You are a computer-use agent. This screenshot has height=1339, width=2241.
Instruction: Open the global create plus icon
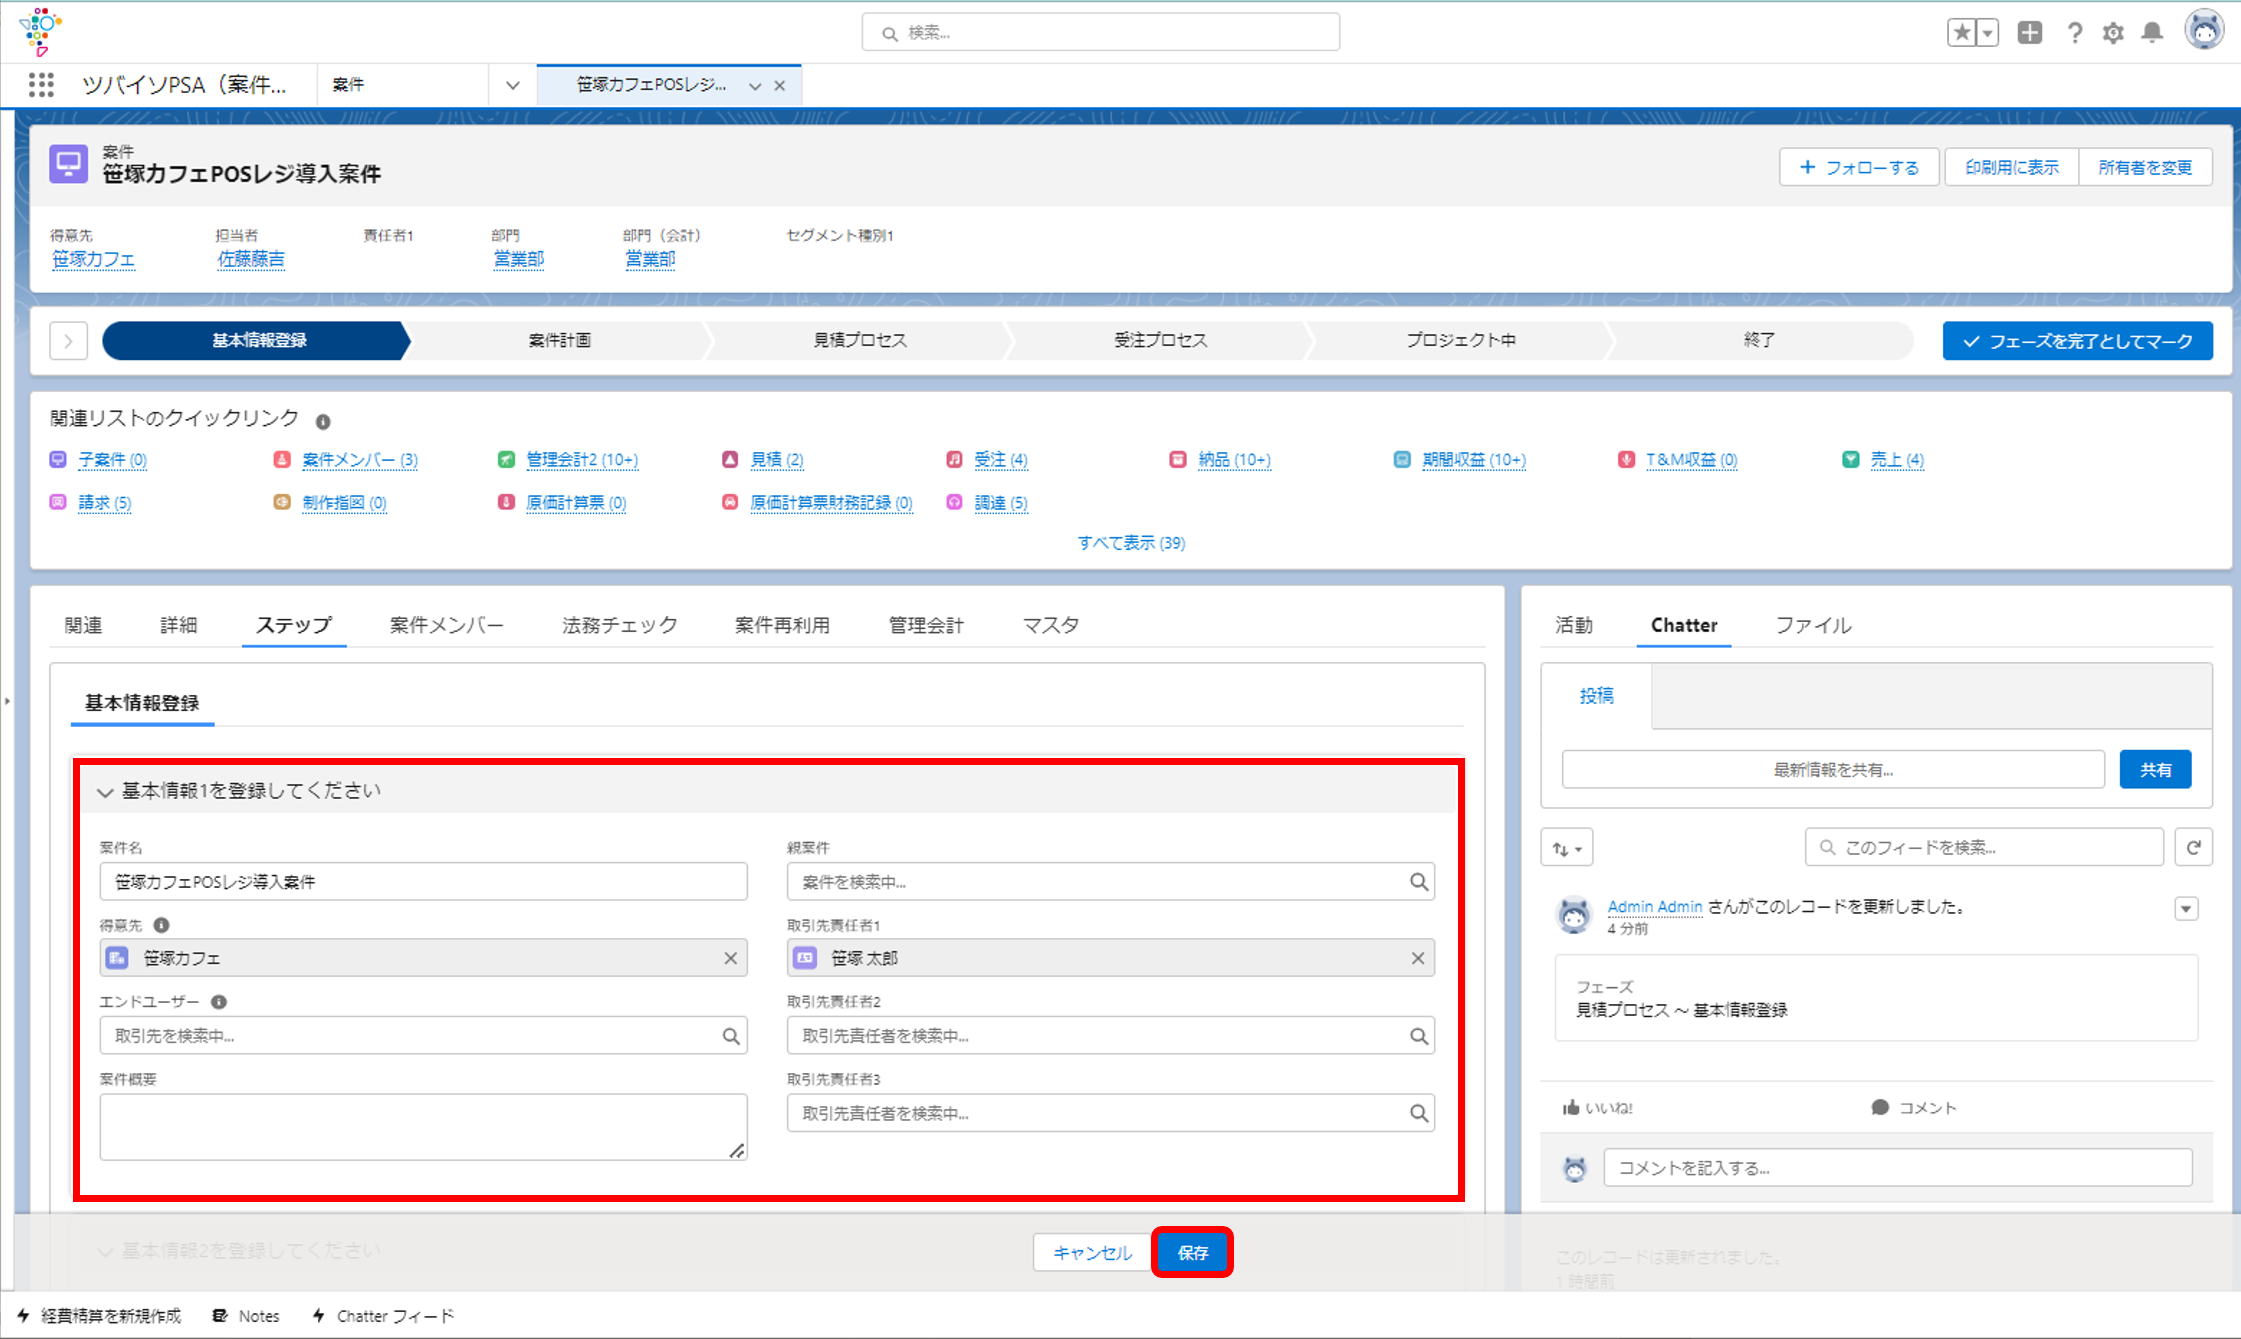click(x=2030, y=33)
